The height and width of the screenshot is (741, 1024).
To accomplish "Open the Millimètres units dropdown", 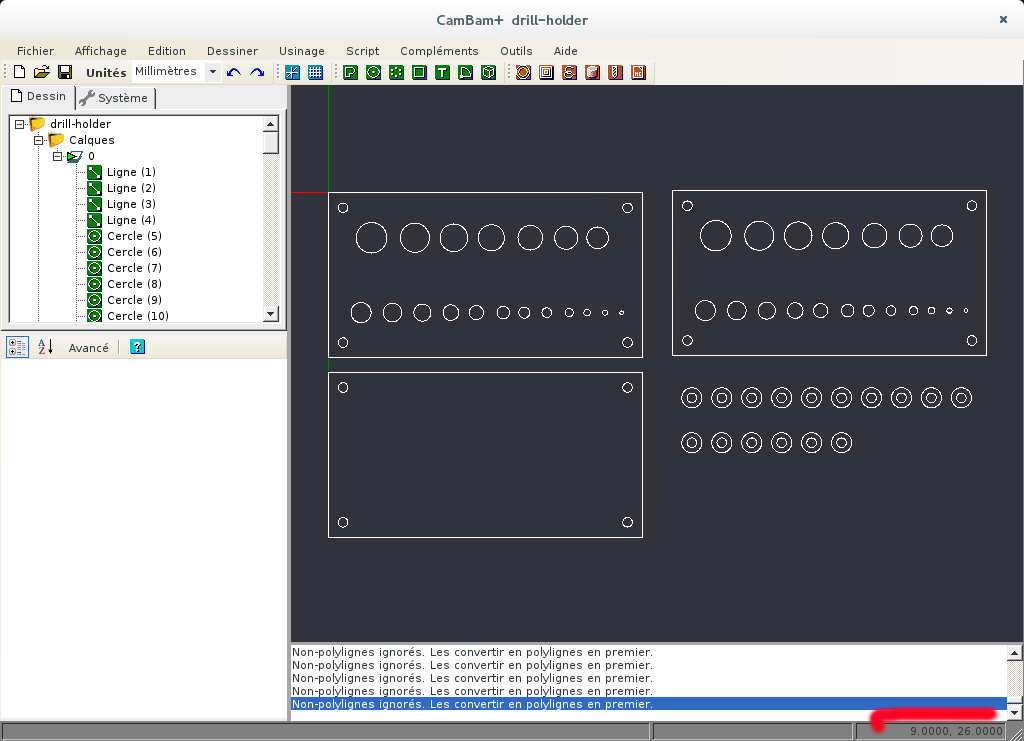I will pyautogui.click(x=212, y=72).
